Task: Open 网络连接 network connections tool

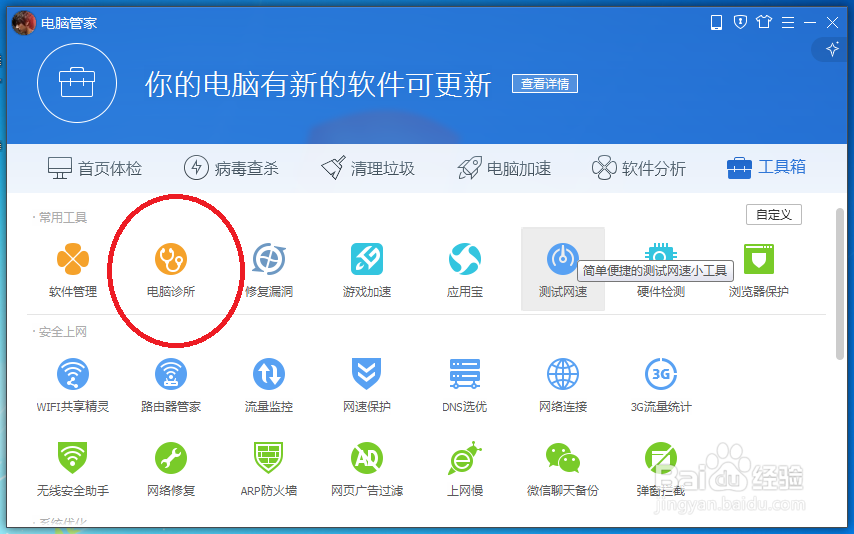Action: pos(563,385)
